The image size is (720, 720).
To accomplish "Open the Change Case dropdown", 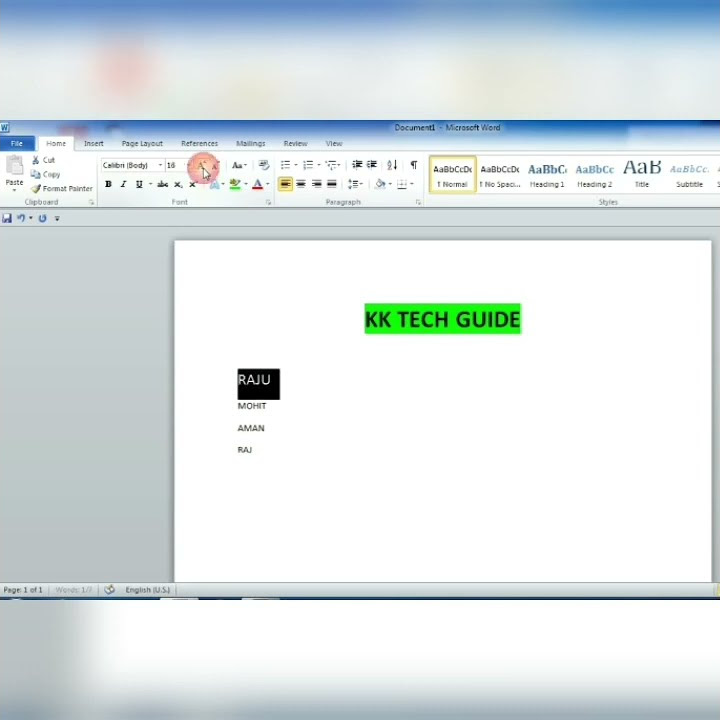I will click(239, 165).
